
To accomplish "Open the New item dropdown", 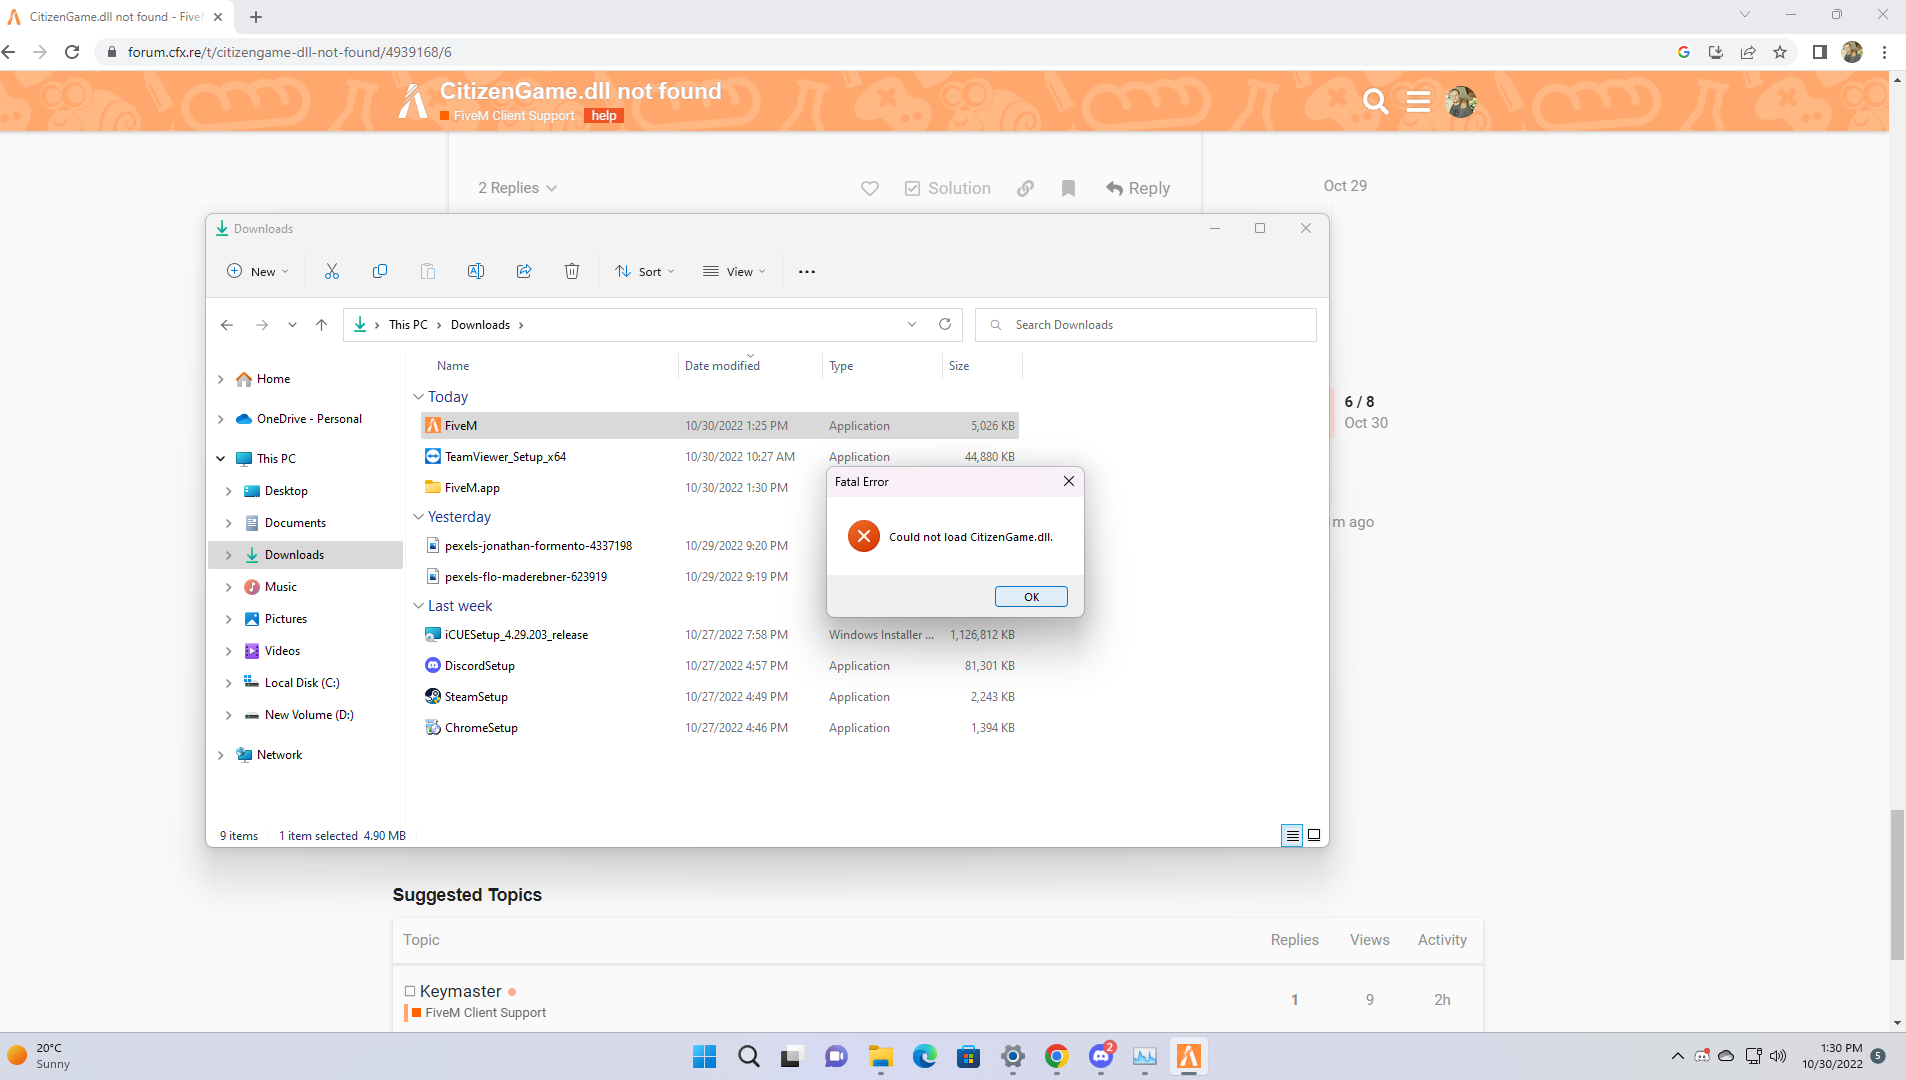I will click(x=258, y=271).
